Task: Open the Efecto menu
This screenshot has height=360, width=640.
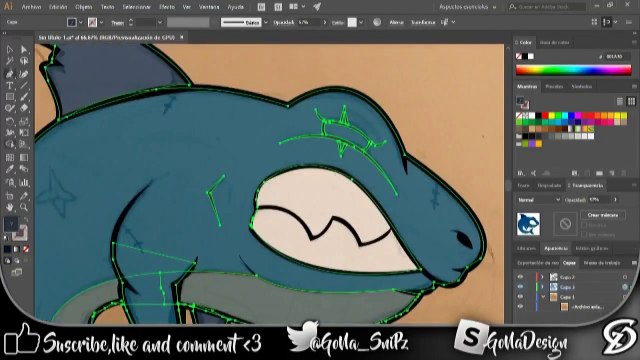Action: click(167, 7)
